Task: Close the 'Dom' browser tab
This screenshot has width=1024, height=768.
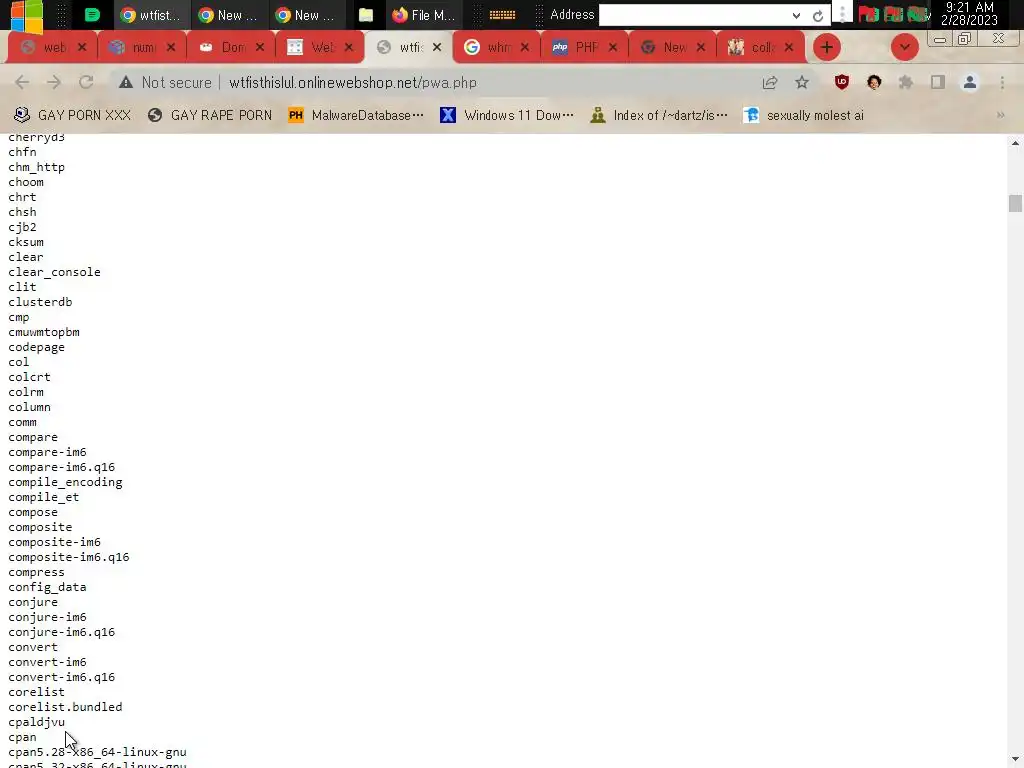Action: 260,47
